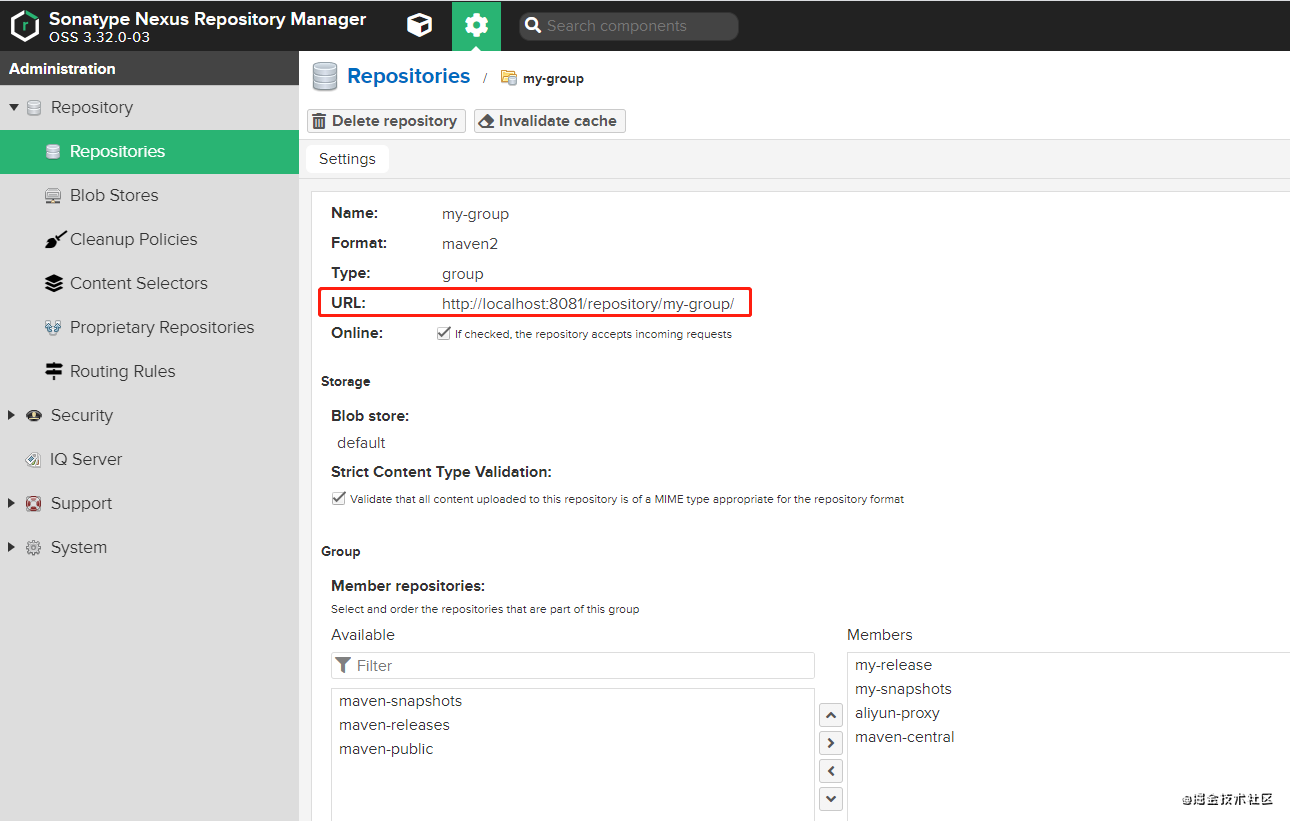Select maven-snapshots in Available list
The width and height of the screenshot is (1290, 821).
point(573,701)
